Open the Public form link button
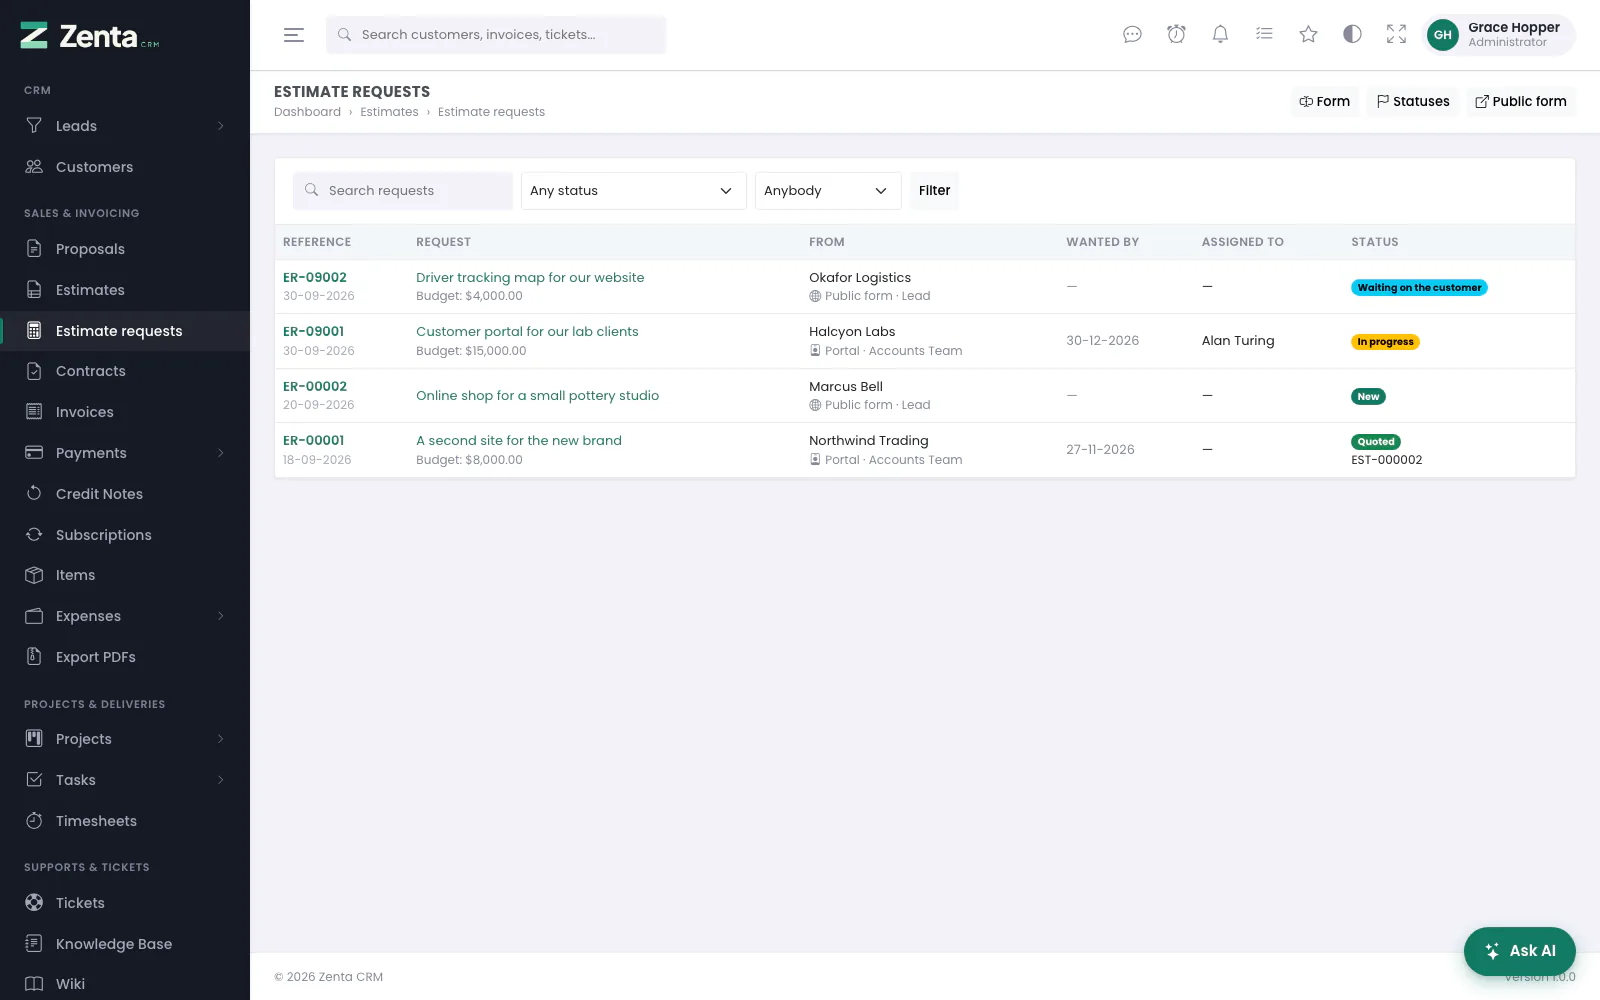Viewport: 1600px width, 1000px height. pyautogui.click(x=1521, y=101)
